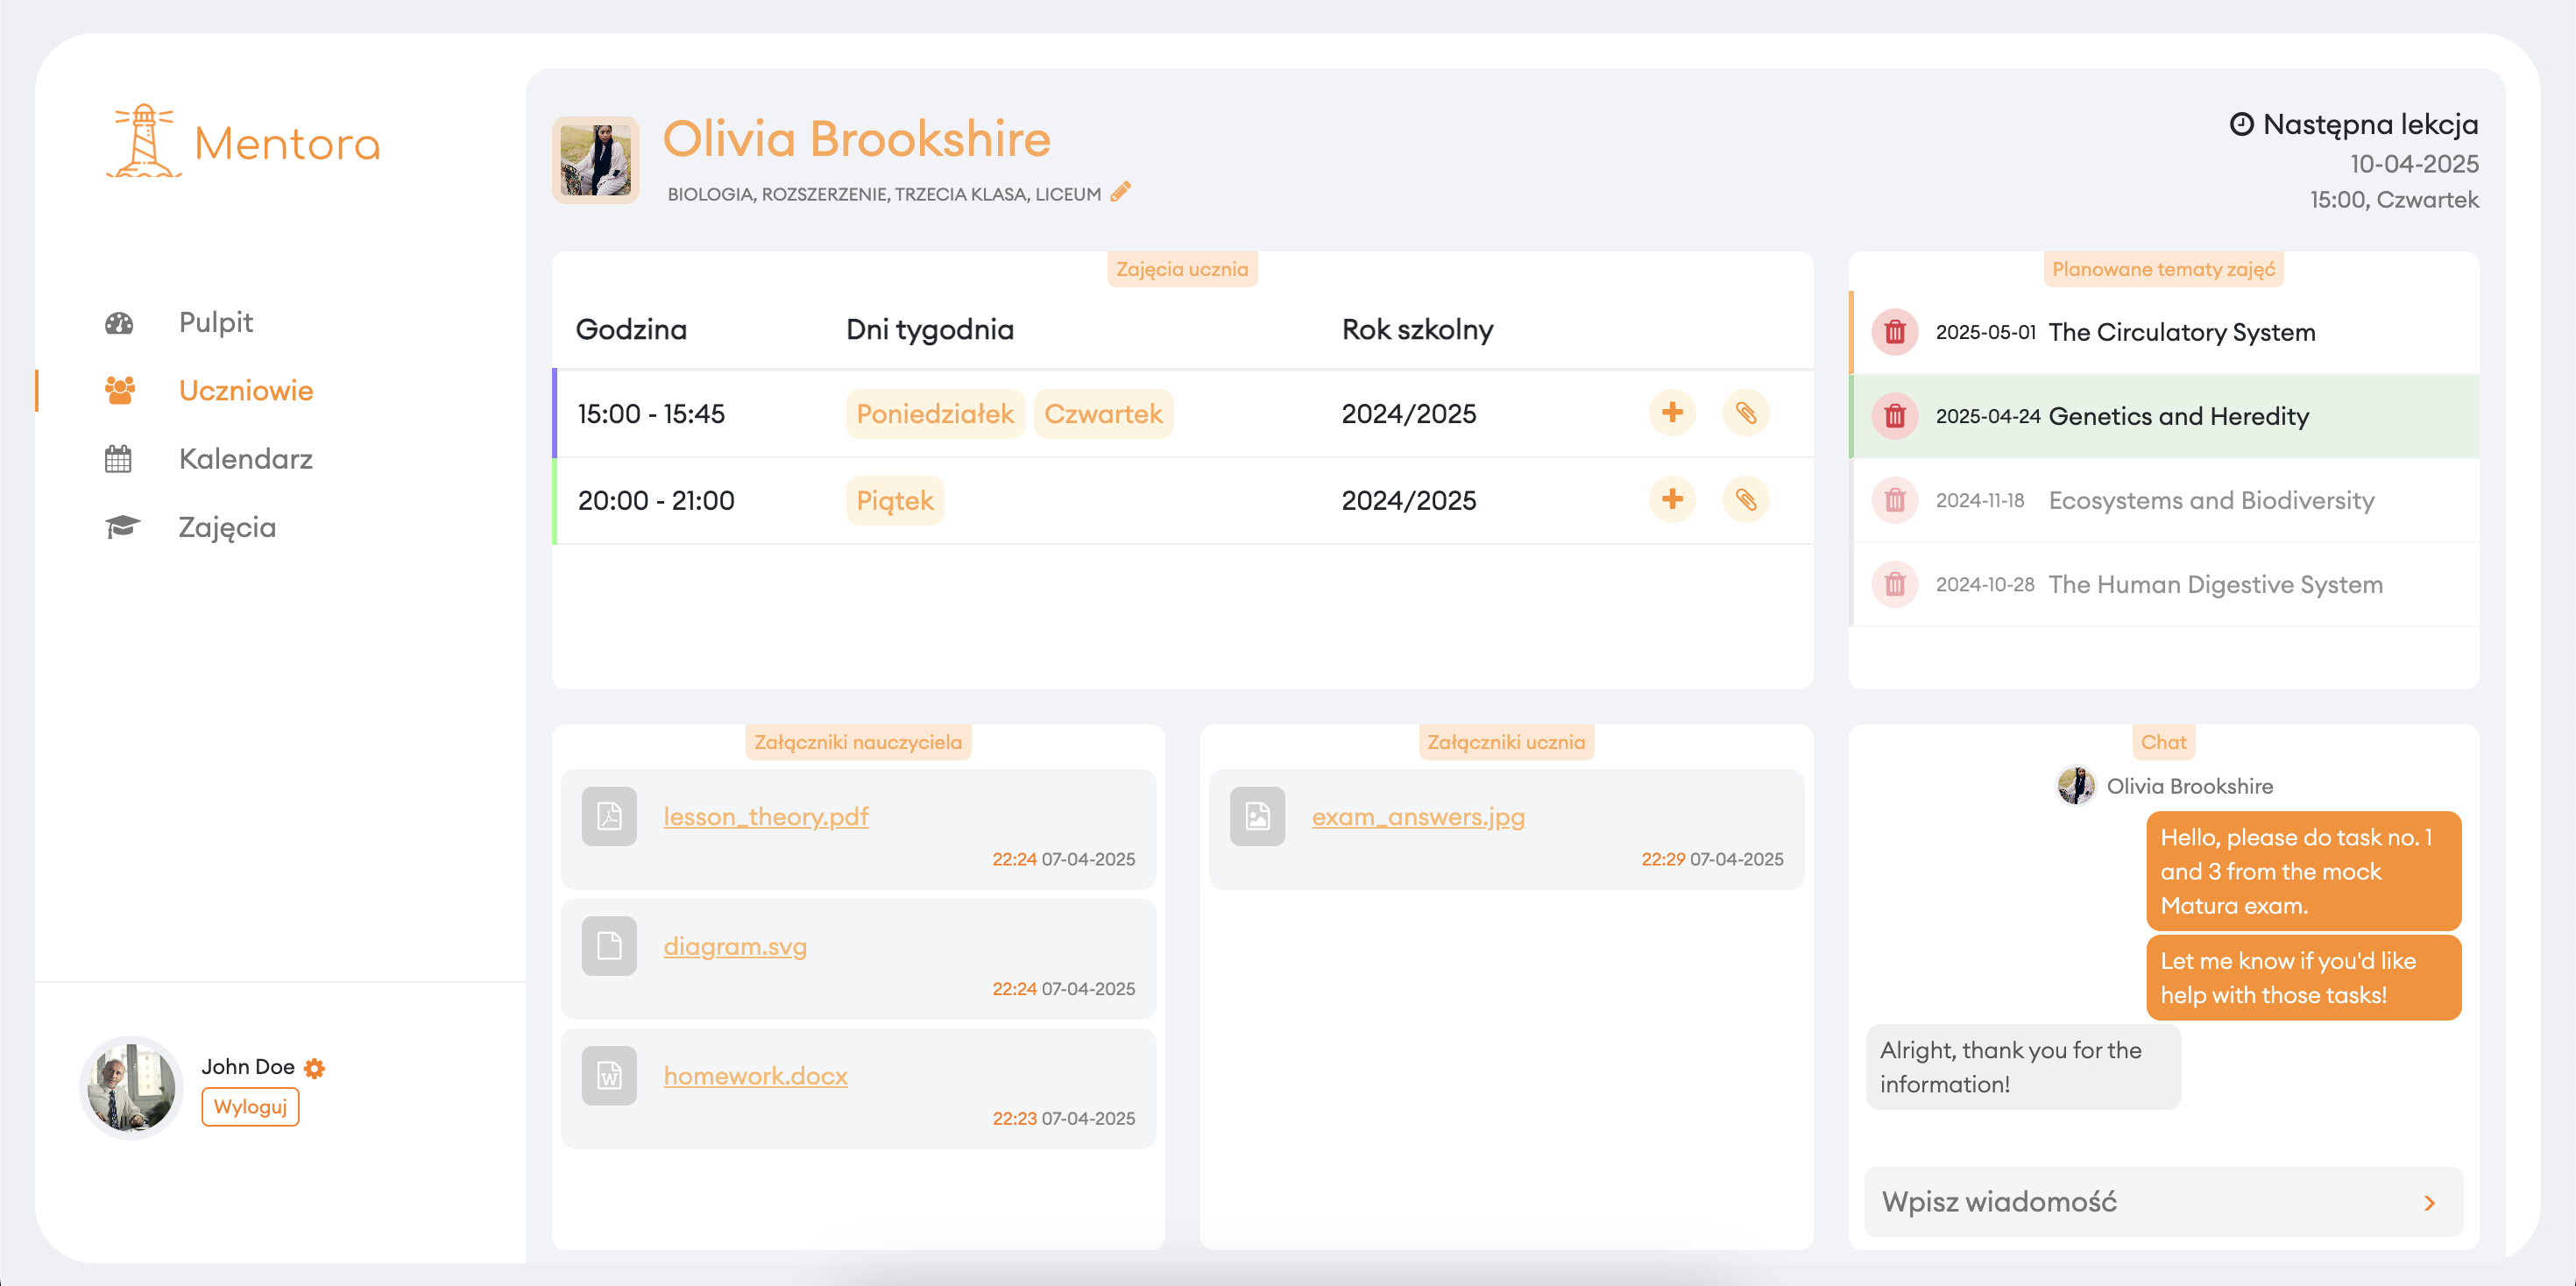Go to Kalendarz section
This screenshot has width=2576, height=1286.
(x=245, y=459)
